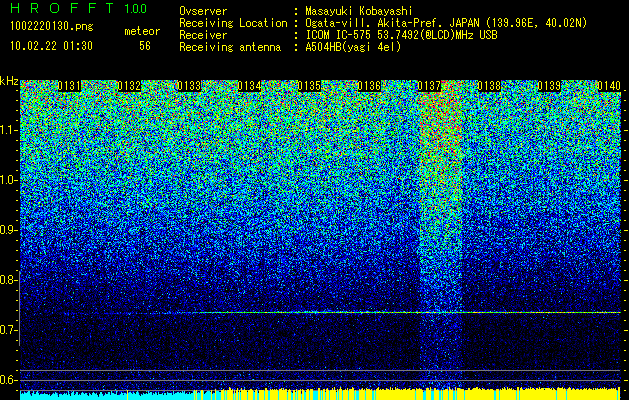Click the 0140 time marker
Screen dimensions: 629x400
(x=609, y=86)
